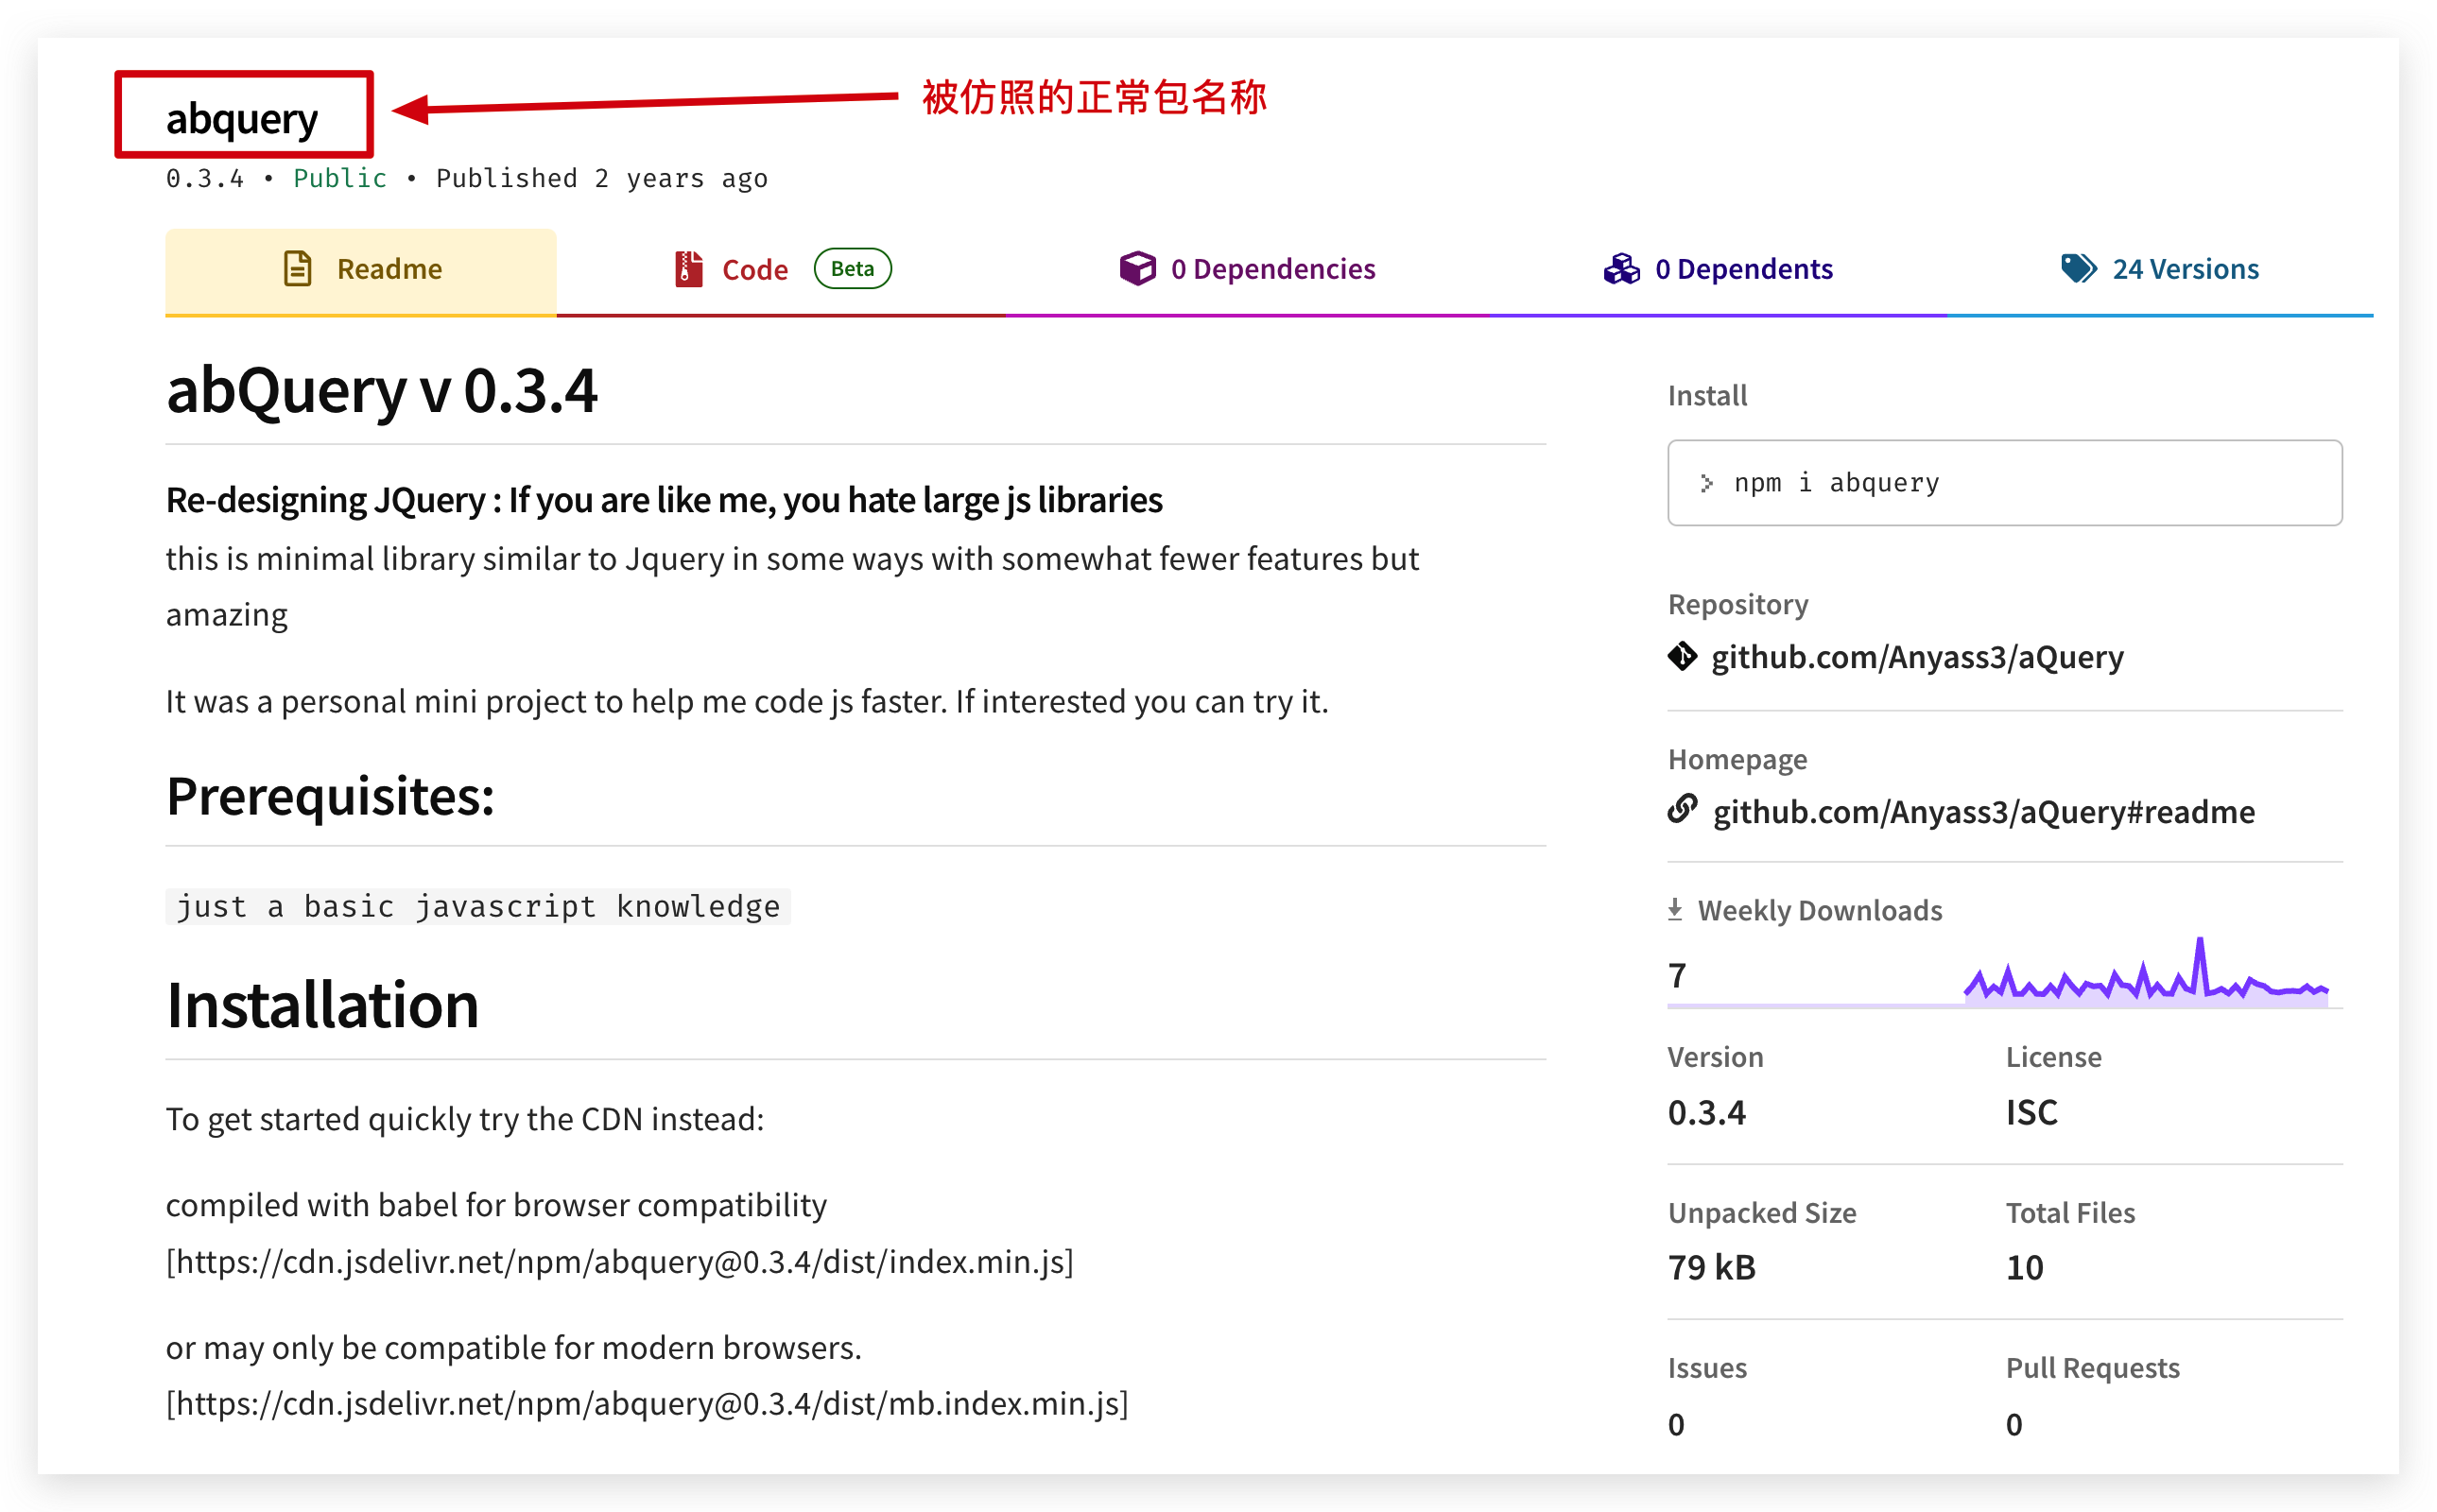Open the github.com/Anyass3/aQuery#readme homepage link
Screen dimensions: 2437x1512
coord(1983,812)
